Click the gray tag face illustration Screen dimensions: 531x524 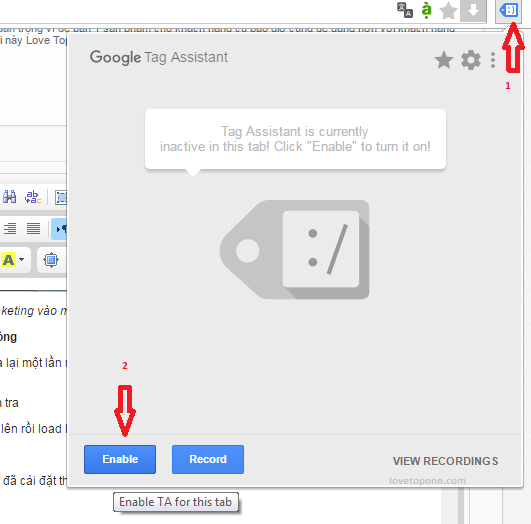[295, 250]
